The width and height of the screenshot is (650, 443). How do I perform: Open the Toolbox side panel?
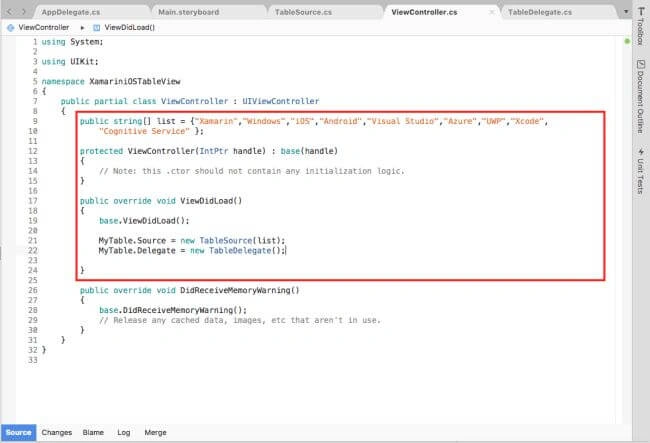click(x=640, y=26)
